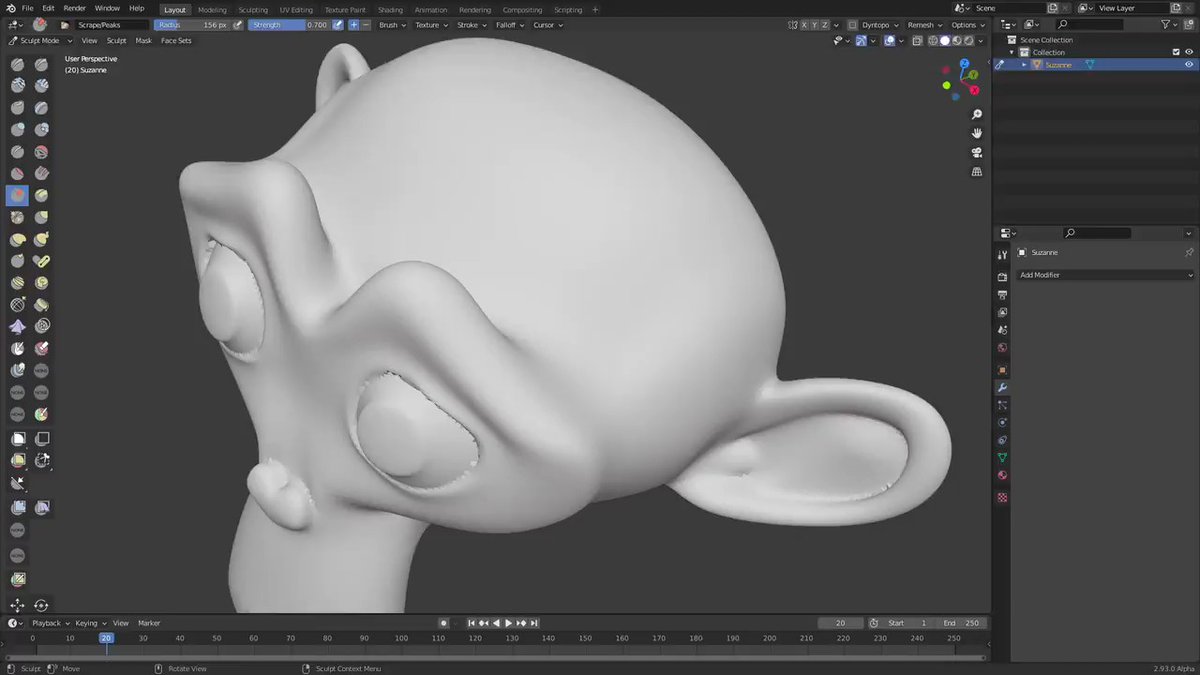Click the zoom magnifier viewport icon

(977, 115)
